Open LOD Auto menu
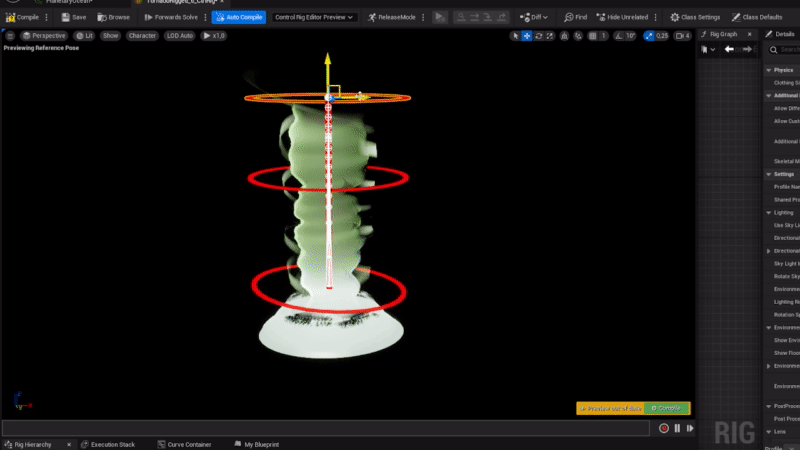The height and width of the screenshot is (450, 800). point(180,36)
